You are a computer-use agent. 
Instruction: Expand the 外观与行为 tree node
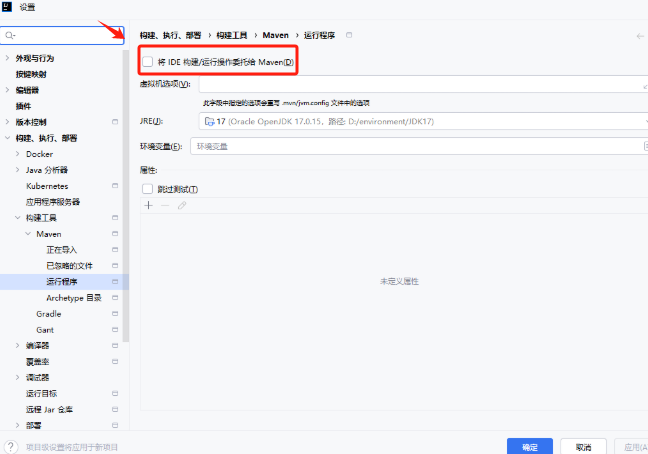pos(7,58)
